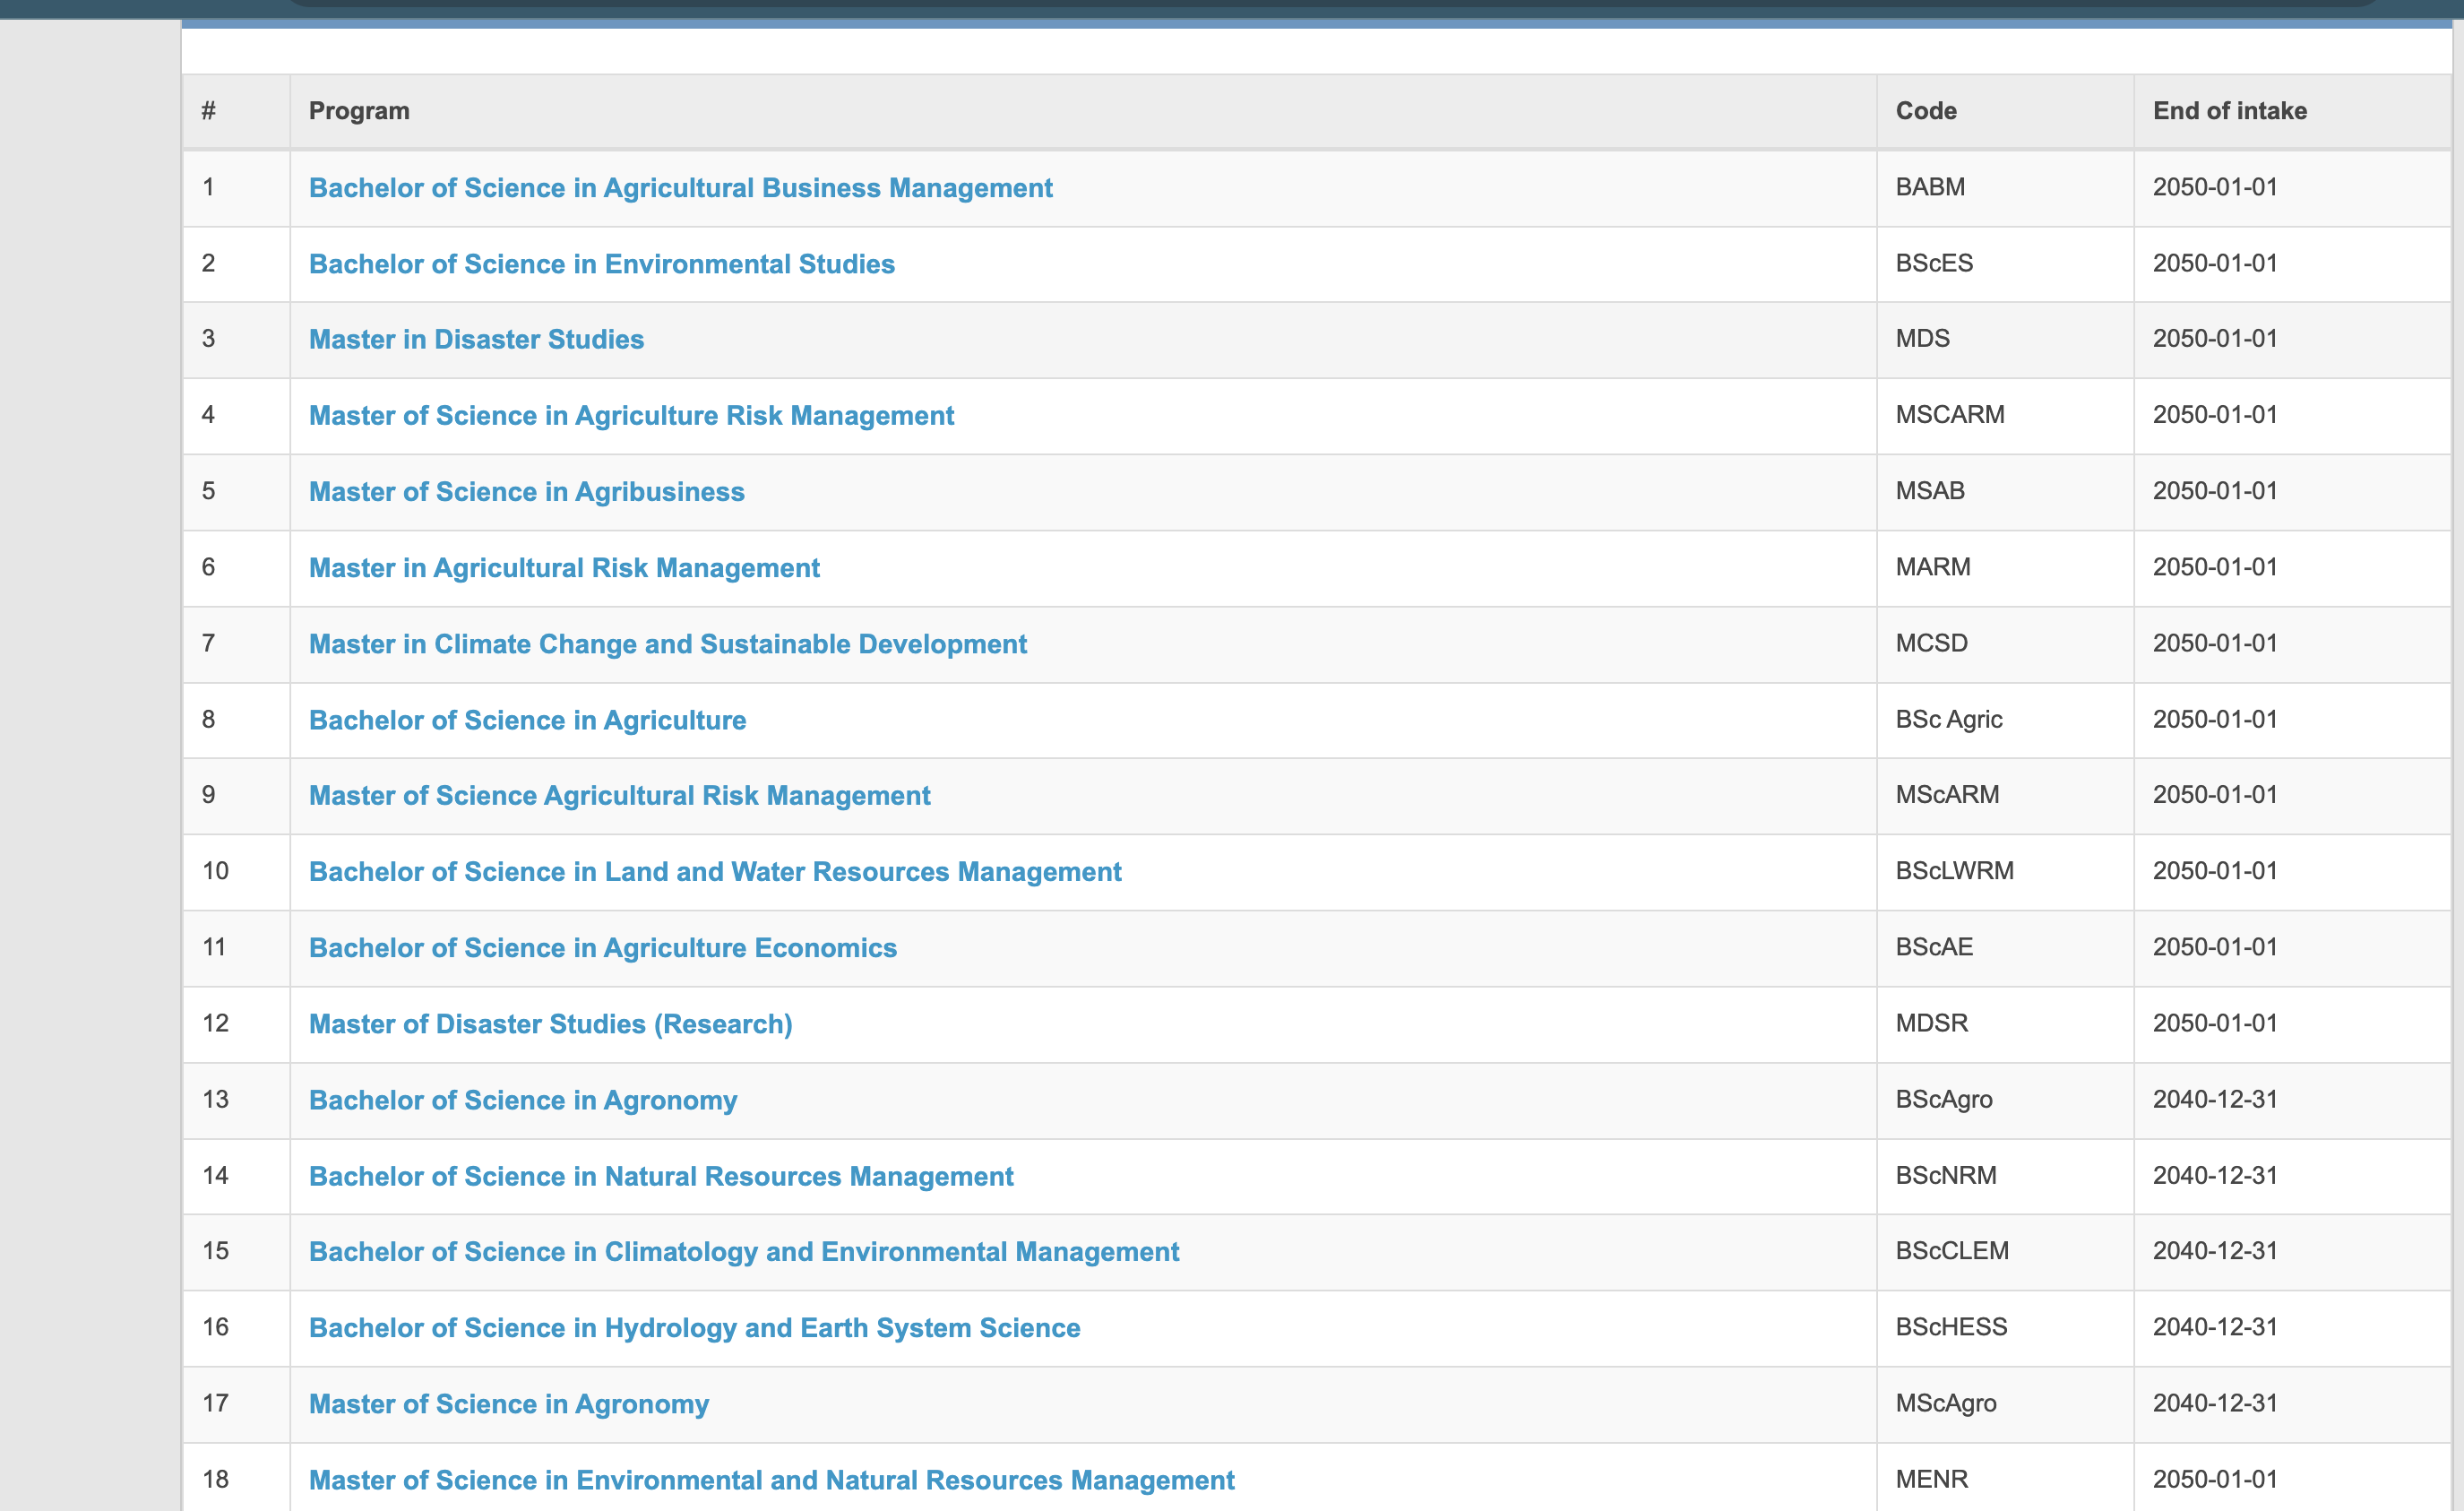Viewport: 2464px width, 1511px height.
Task: Click the Program column header
Action: 359,111
